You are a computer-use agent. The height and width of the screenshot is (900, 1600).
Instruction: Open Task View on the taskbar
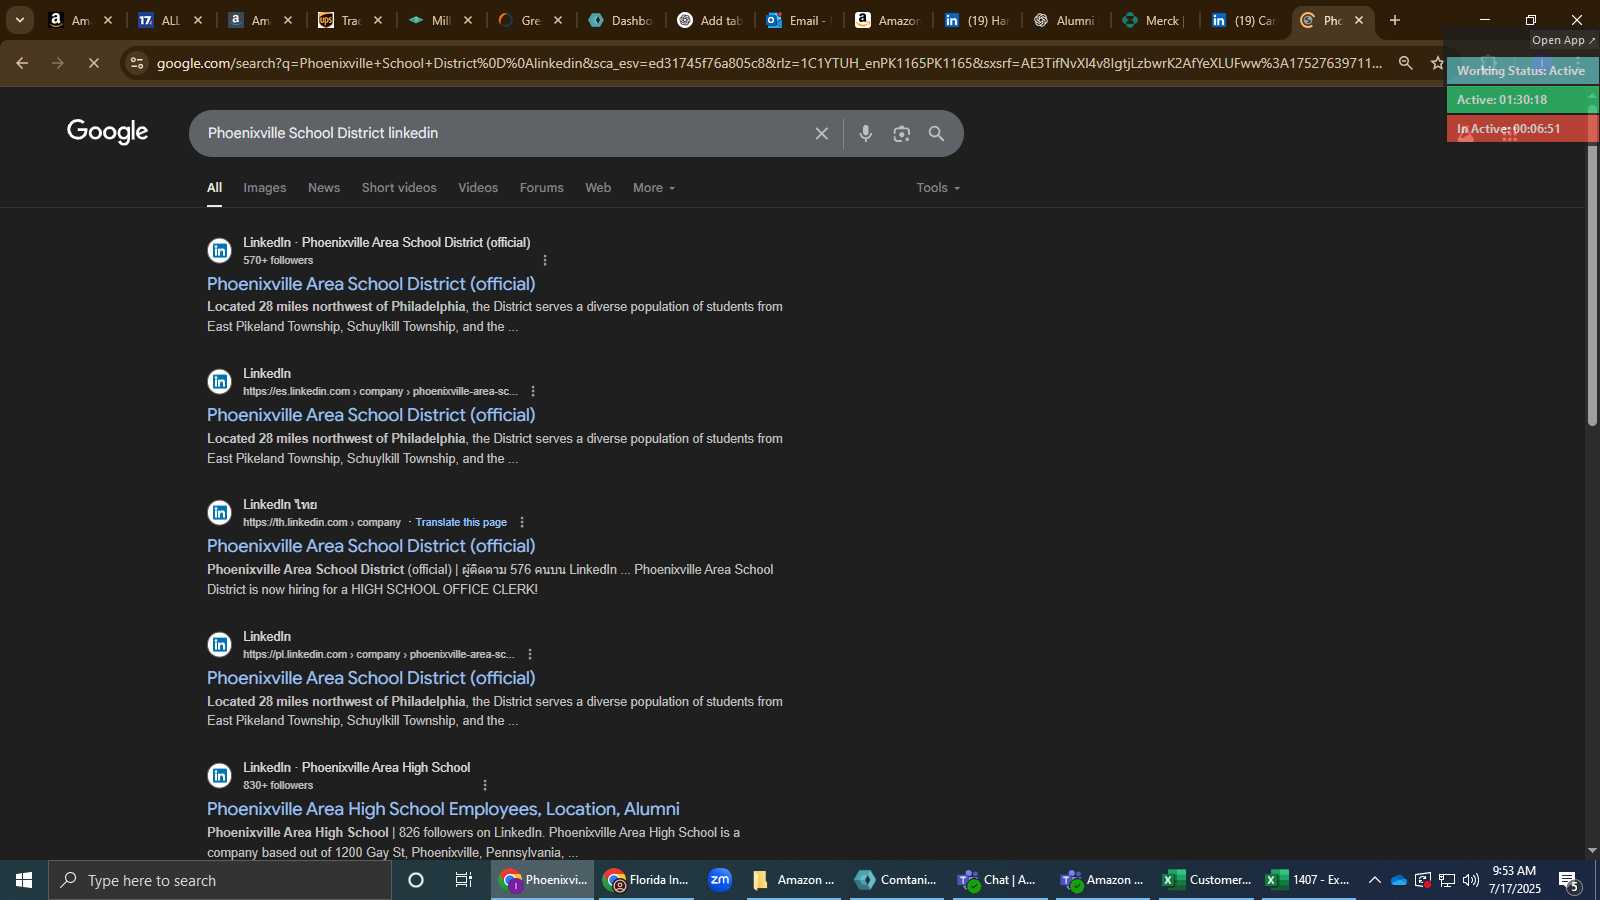464,880
